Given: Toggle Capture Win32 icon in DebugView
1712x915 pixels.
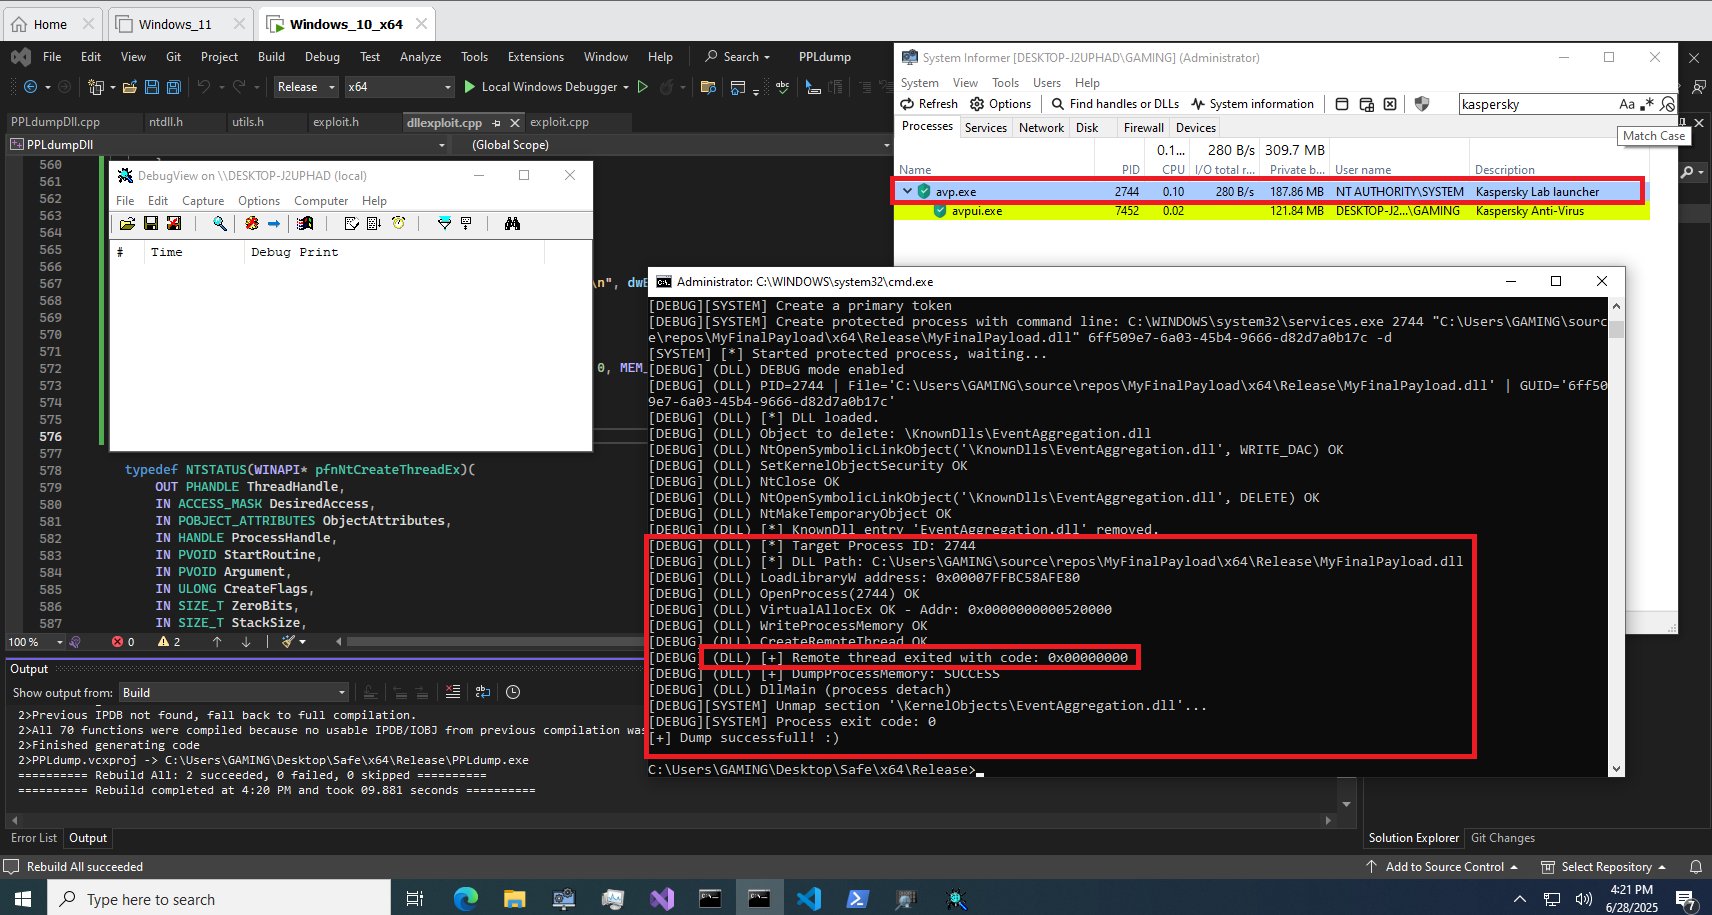Looking at the screenshot, I should click(x=305, y=224).
